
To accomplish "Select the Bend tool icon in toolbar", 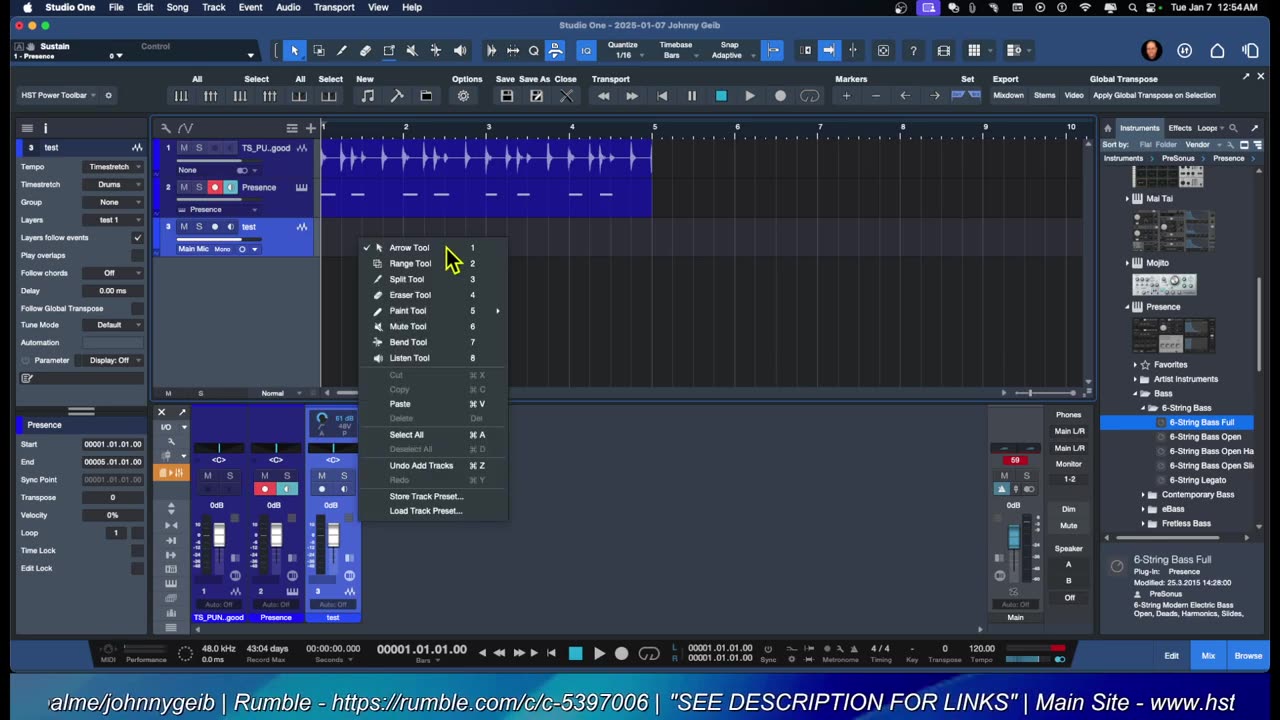I will [x=436, y=51].
